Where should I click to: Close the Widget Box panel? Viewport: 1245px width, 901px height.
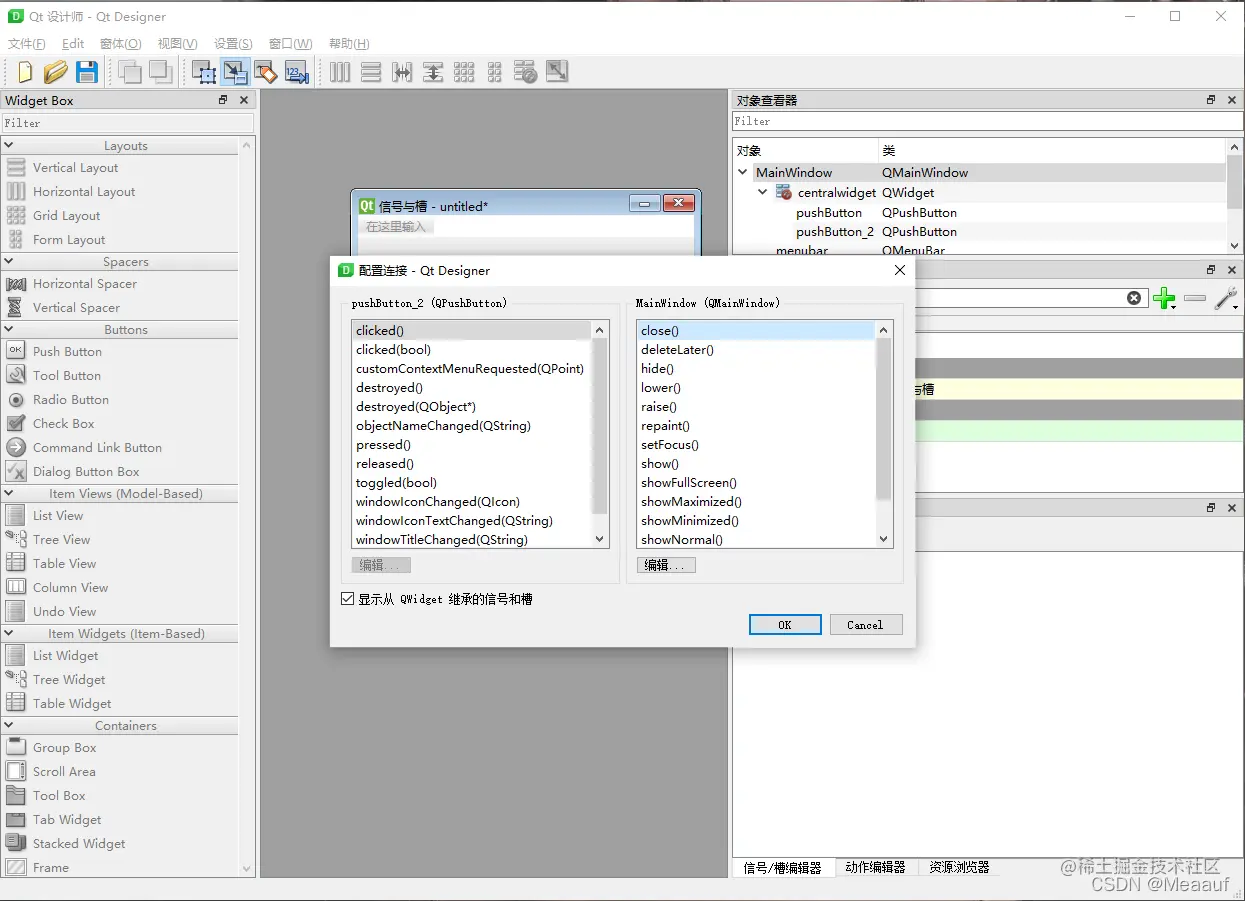[244, 100]
